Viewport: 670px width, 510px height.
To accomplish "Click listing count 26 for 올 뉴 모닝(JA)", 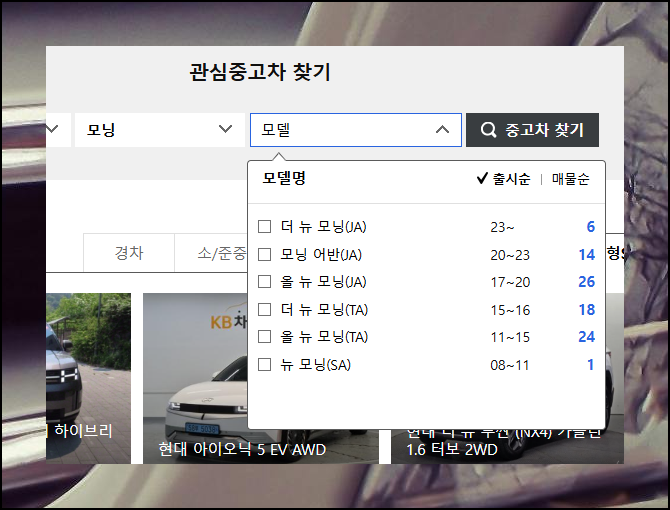I will click(587, 281).
